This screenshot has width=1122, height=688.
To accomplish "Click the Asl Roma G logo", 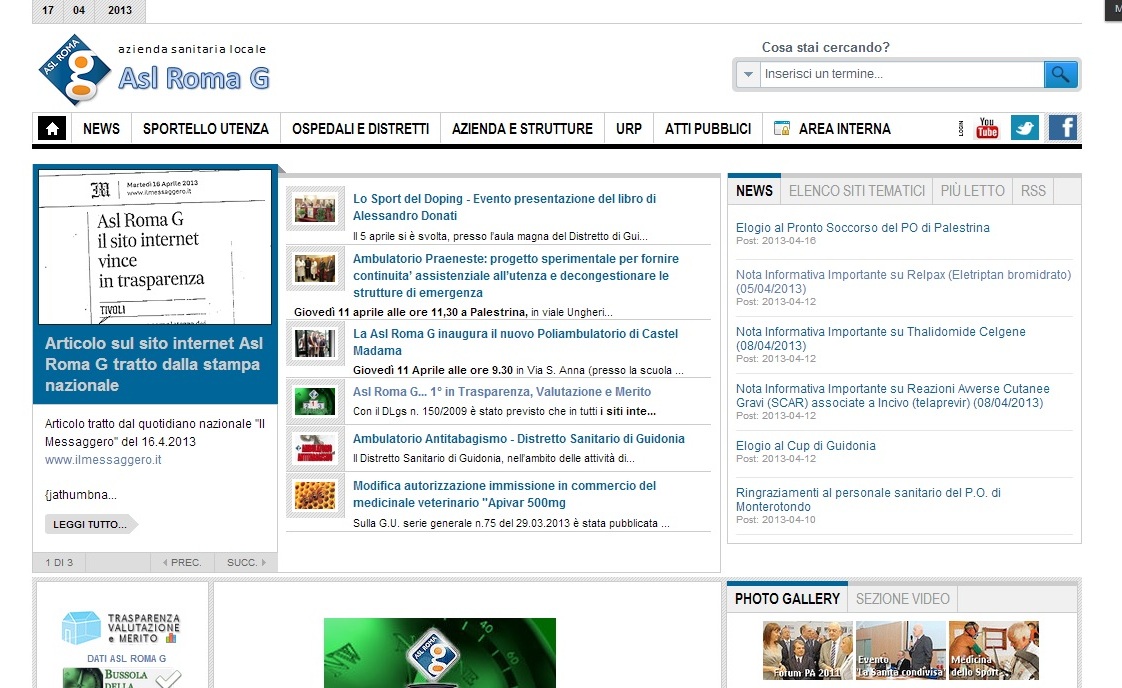I will tap(75, 70).
